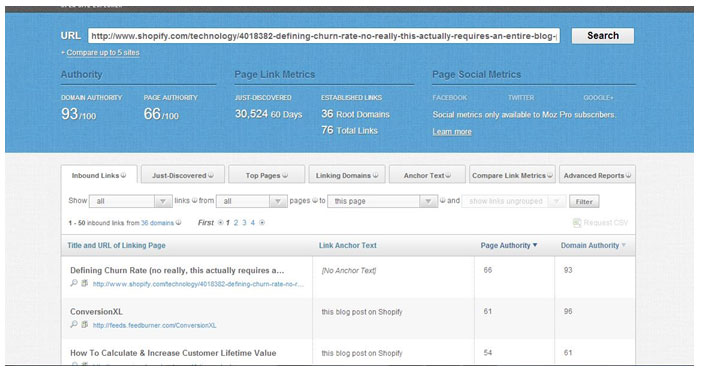Click the 'Learn more' link
The image size is (703, 371).
[452, 131]
